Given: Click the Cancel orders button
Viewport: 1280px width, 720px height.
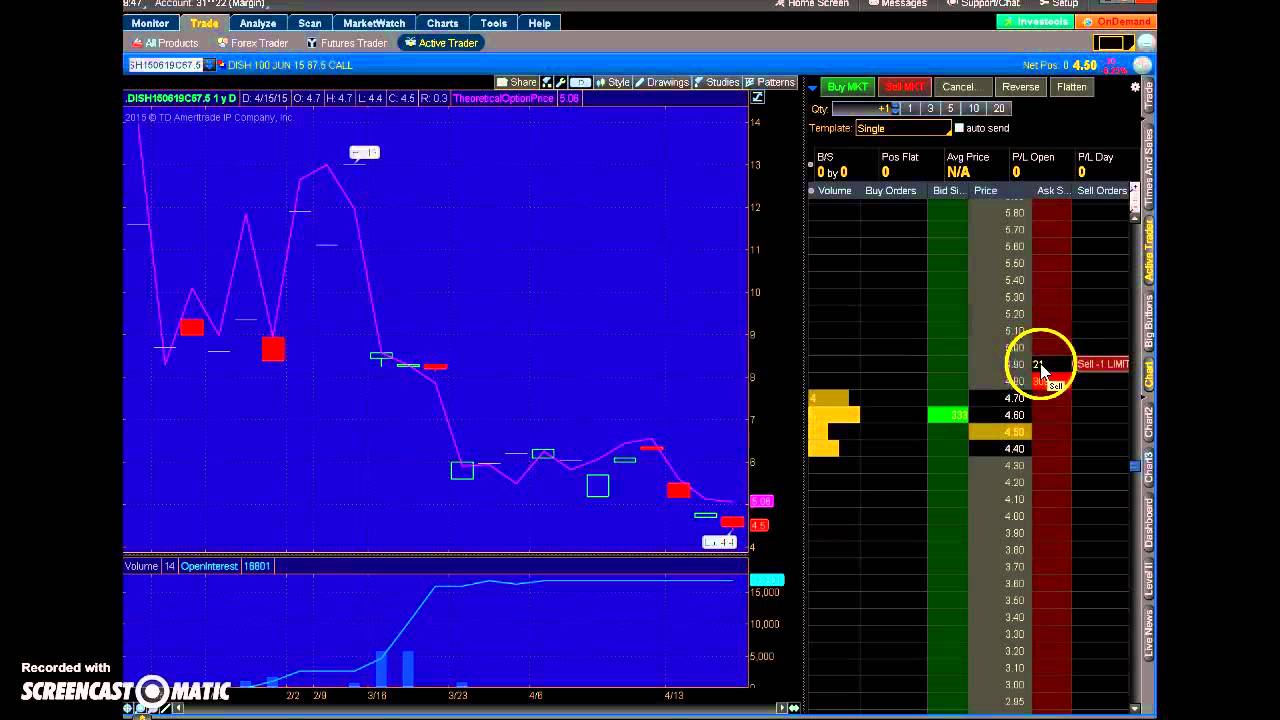Looking at the screenshot, I should pos(963,87).
